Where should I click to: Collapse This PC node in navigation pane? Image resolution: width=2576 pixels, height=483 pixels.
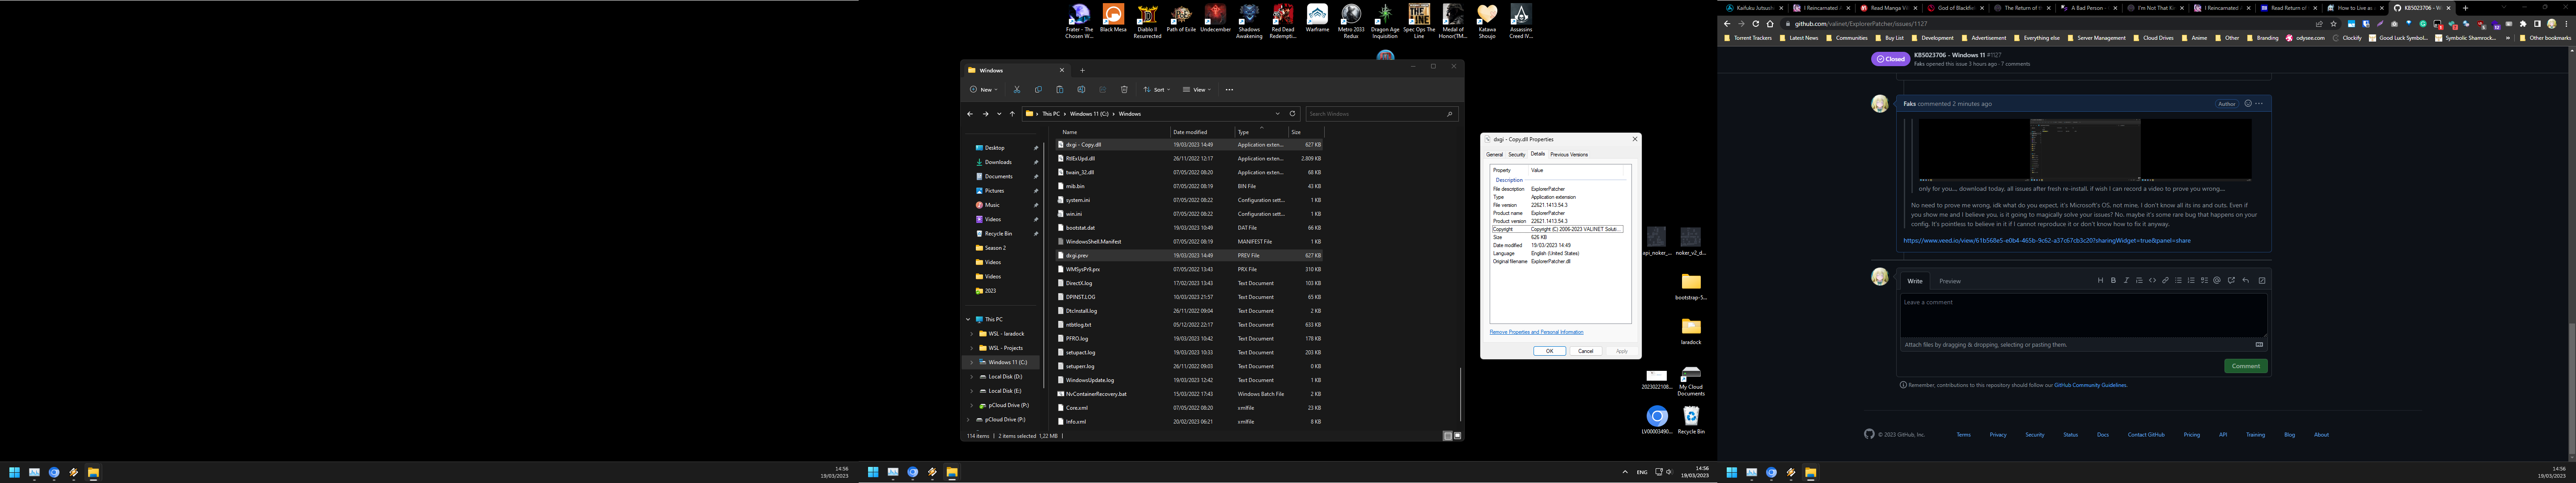point(968,320)
